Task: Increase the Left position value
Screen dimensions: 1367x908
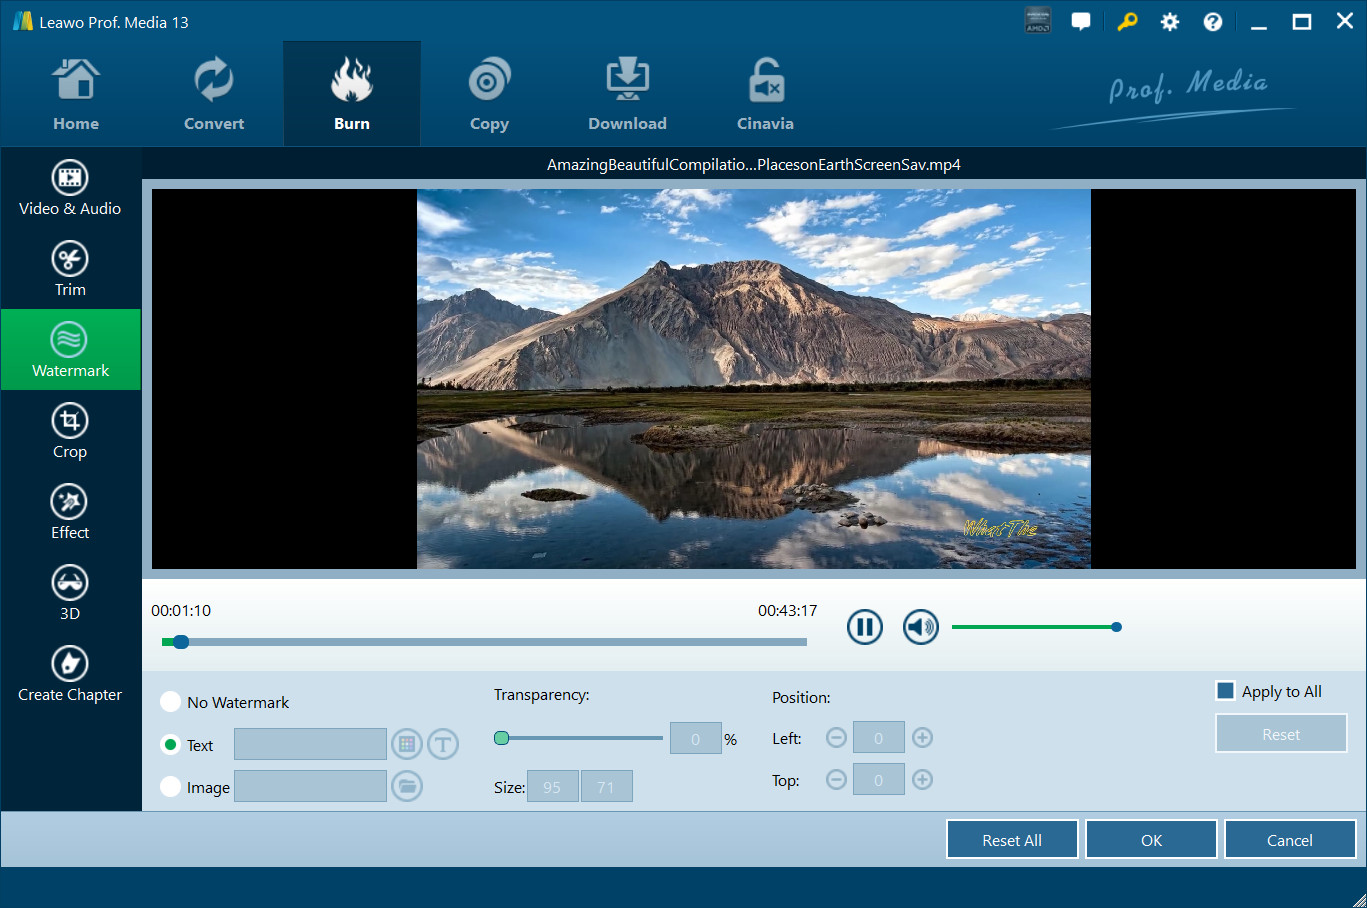Action: click(922, 738)
